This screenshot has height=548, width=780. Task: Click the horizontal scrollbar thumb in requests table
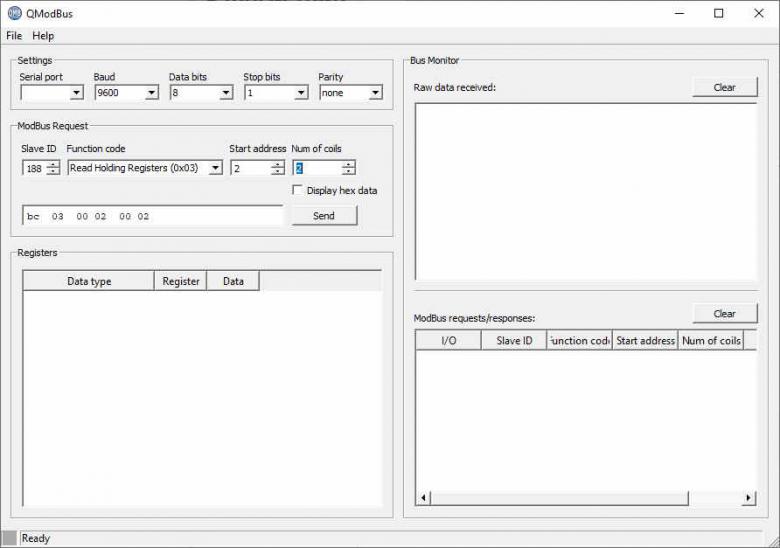click(560, 498)
